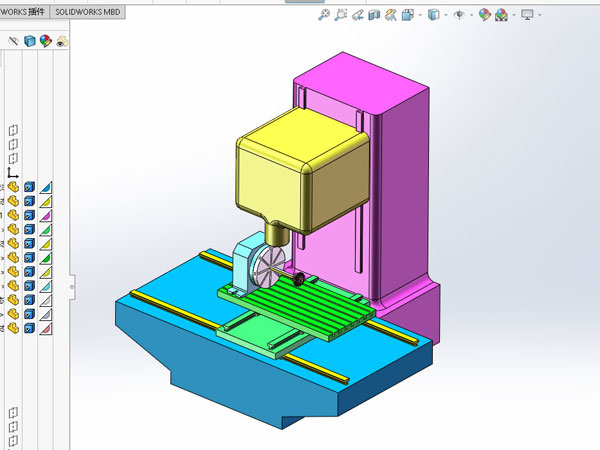The image size is (600, 450).
Task: Click the Zoom to Fit magnifier icon
Action: (324, 15)
